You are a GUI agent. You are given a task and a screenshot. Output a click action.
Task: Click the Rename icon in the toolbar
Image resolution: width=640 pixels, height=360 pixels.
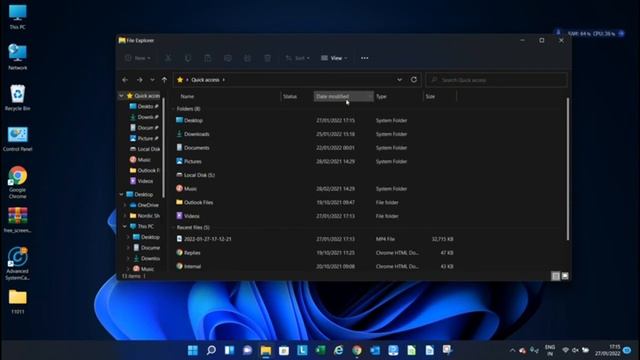228,58
